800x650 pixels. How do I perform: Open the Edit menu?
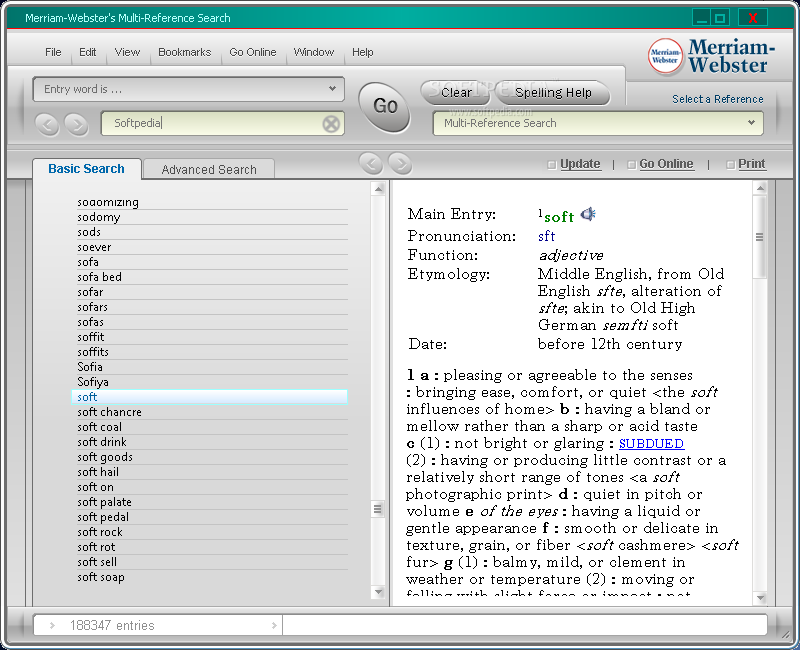point(87,52)
